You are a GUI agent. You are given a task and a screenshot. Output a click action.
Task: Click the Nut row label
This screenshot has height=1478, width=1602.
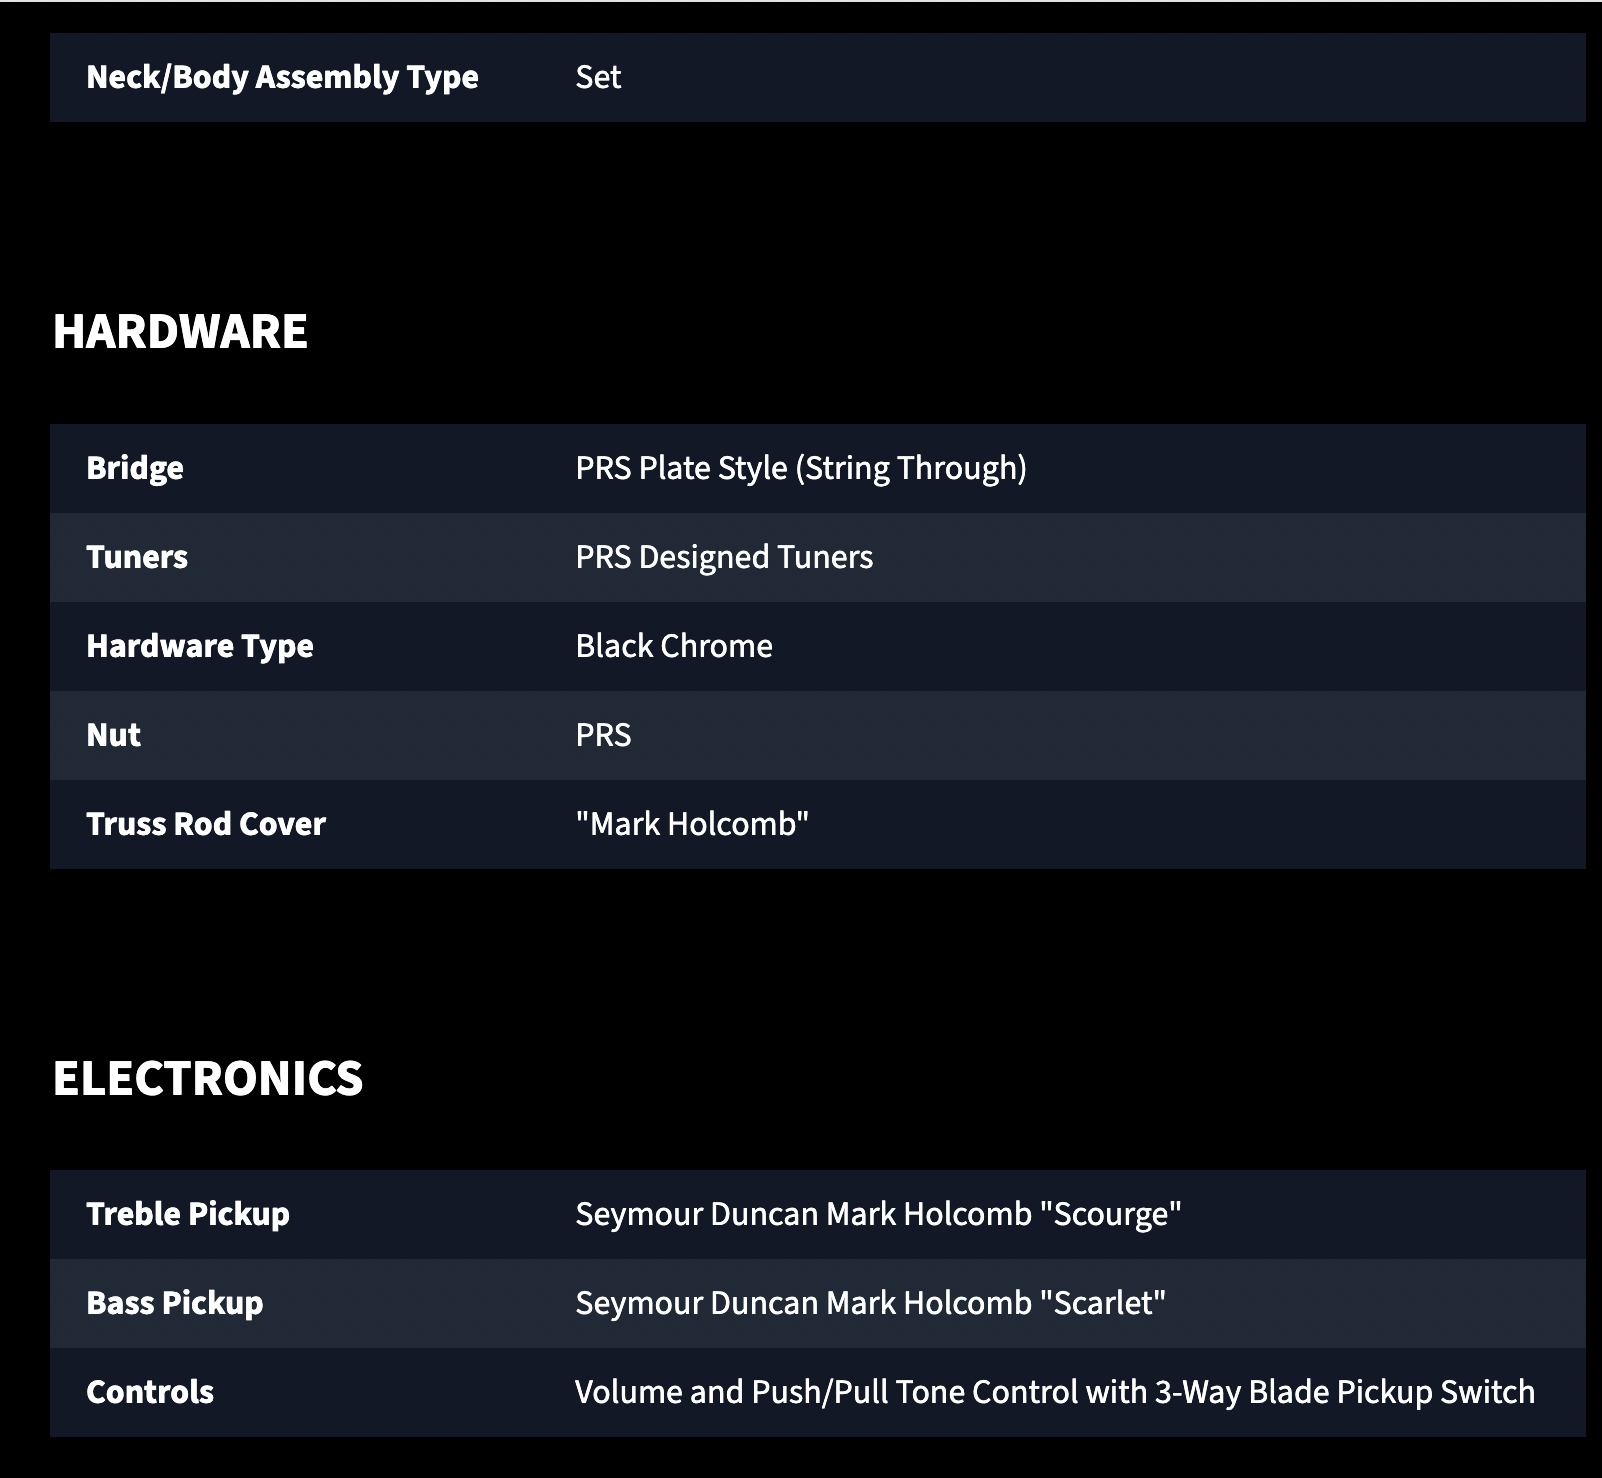coord(114,735)
